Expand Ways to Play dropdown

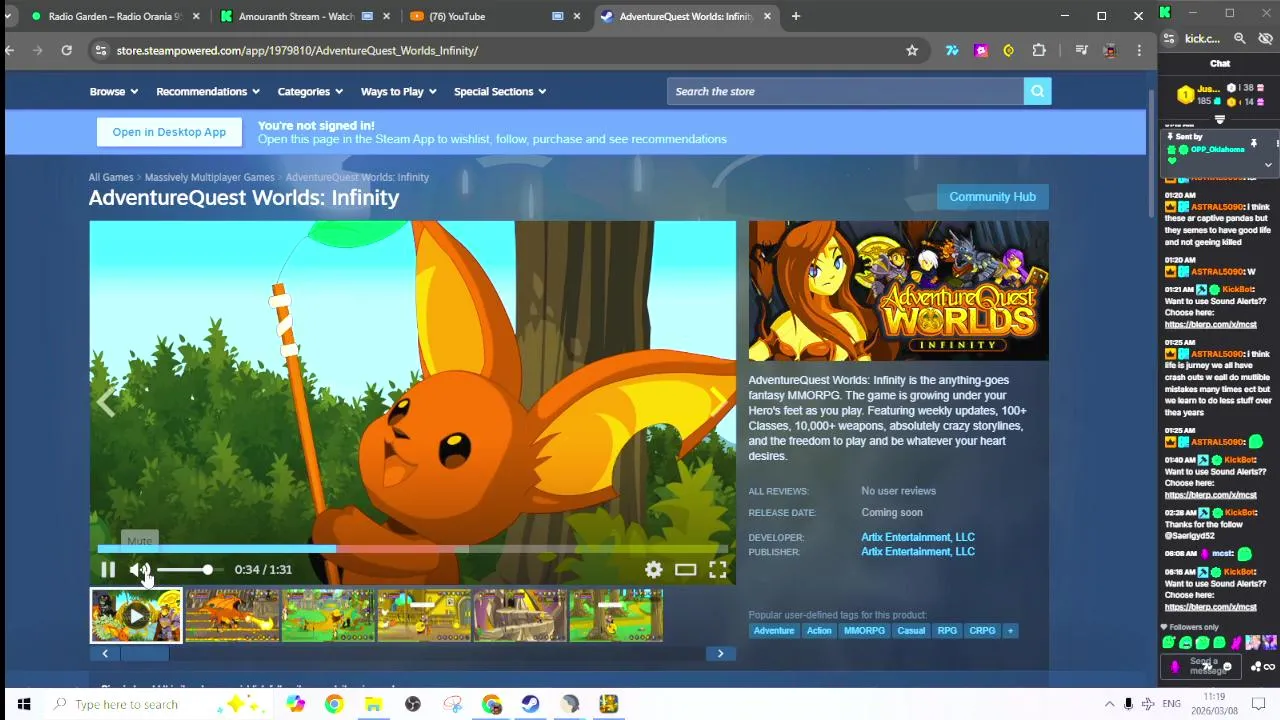[398, 91]
